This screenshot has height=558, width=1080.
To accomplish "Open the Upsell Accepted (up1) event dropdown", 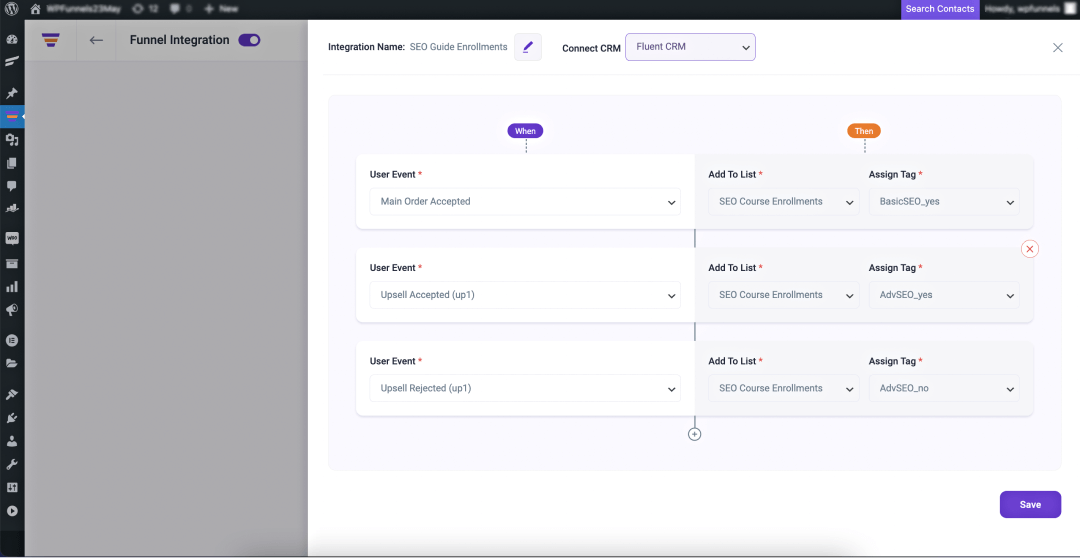I will click(x=525, y=295).
